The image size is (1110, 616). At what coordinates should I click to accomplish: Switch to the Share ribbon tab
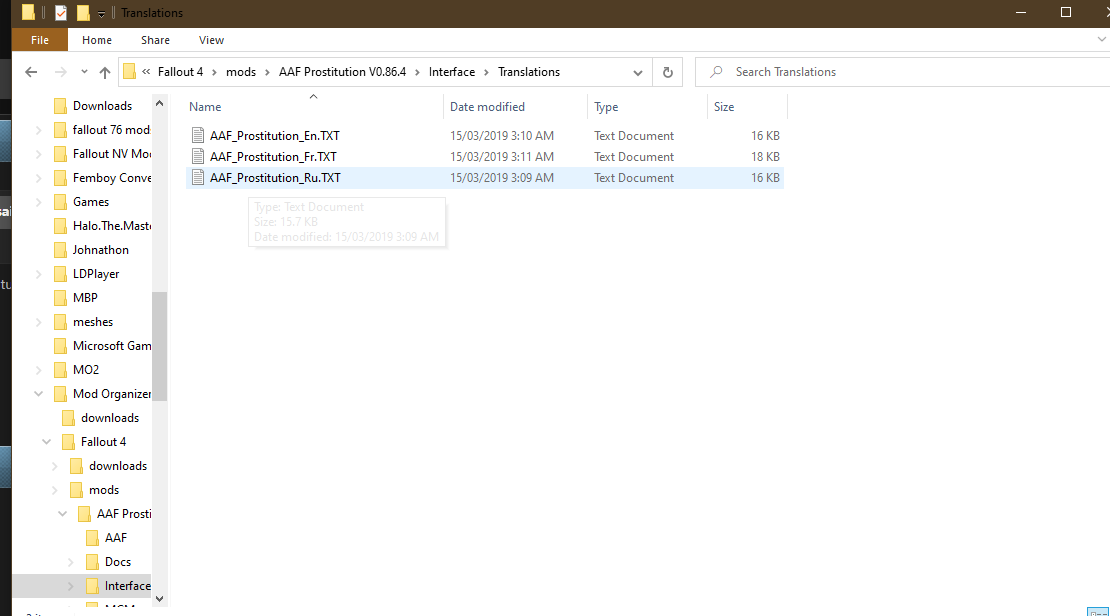(155, 40)
